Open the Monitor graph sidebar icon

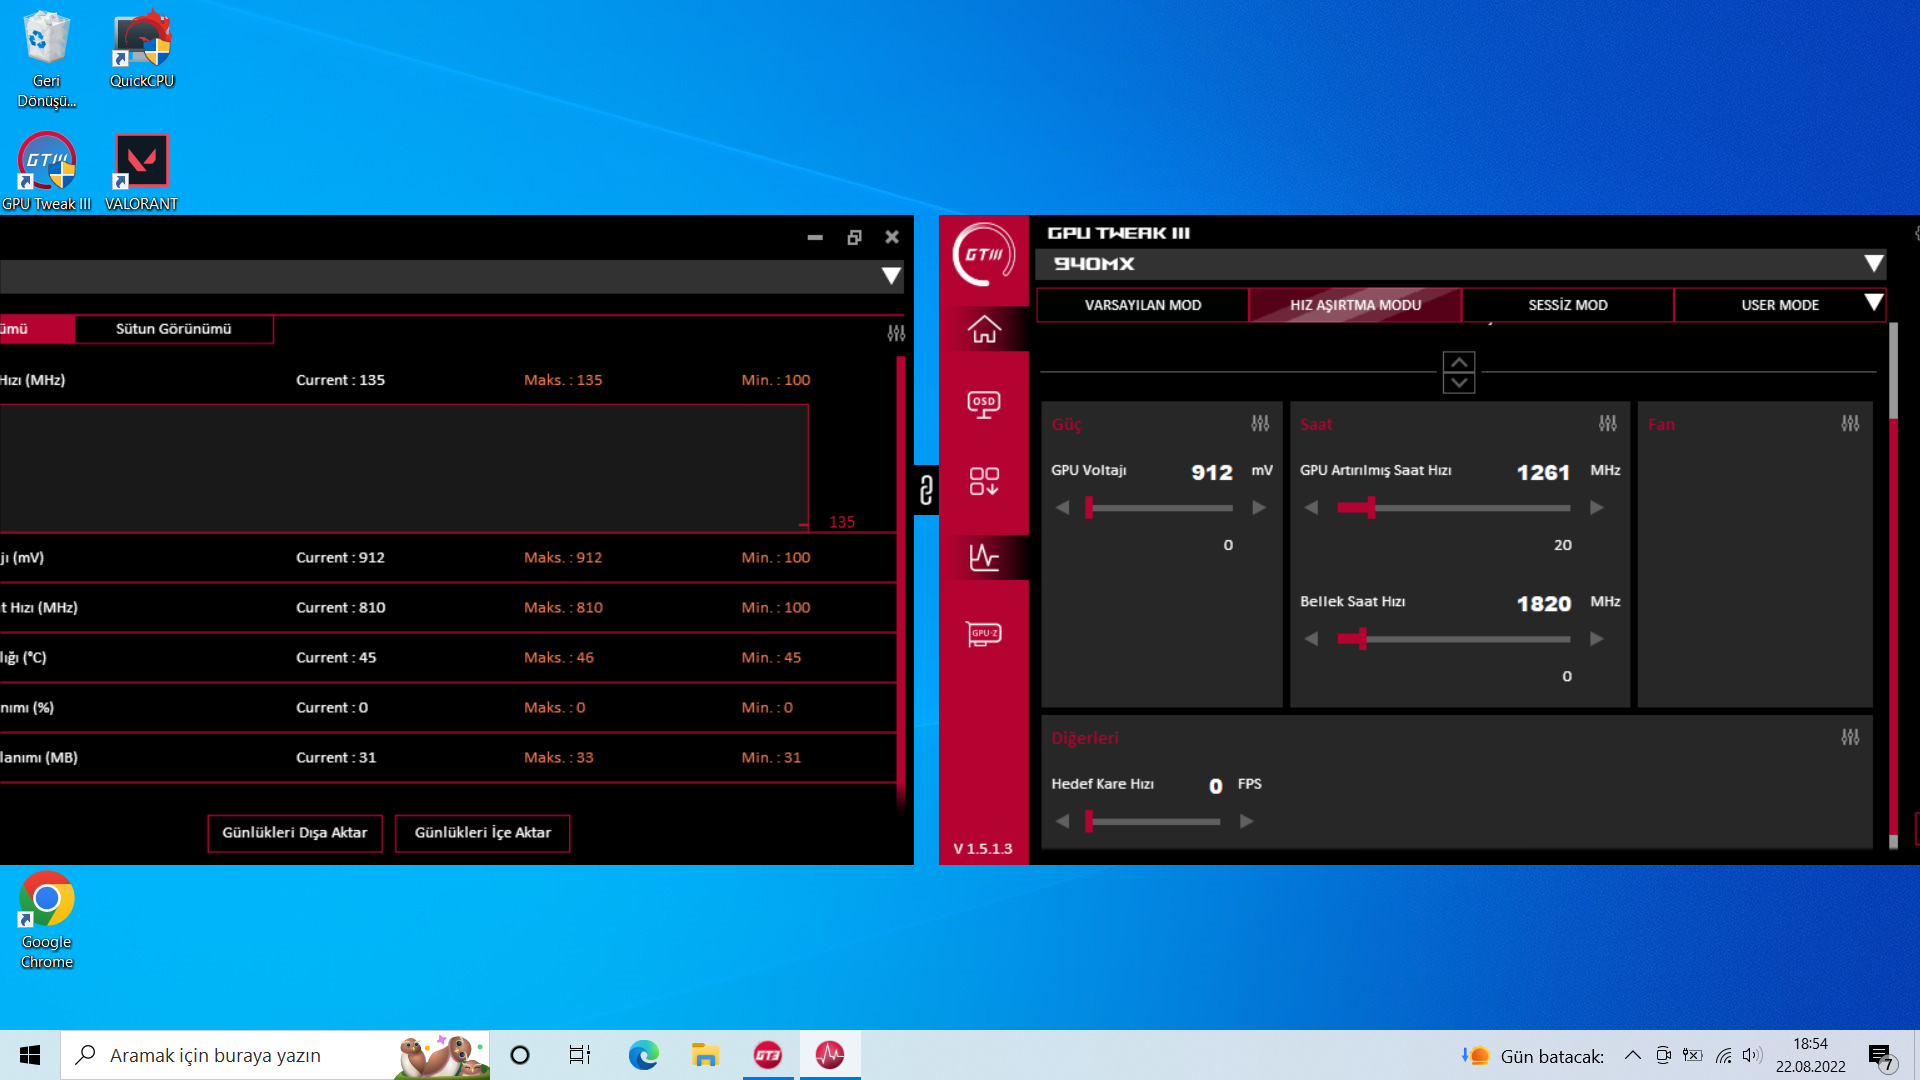pos(984,557)
